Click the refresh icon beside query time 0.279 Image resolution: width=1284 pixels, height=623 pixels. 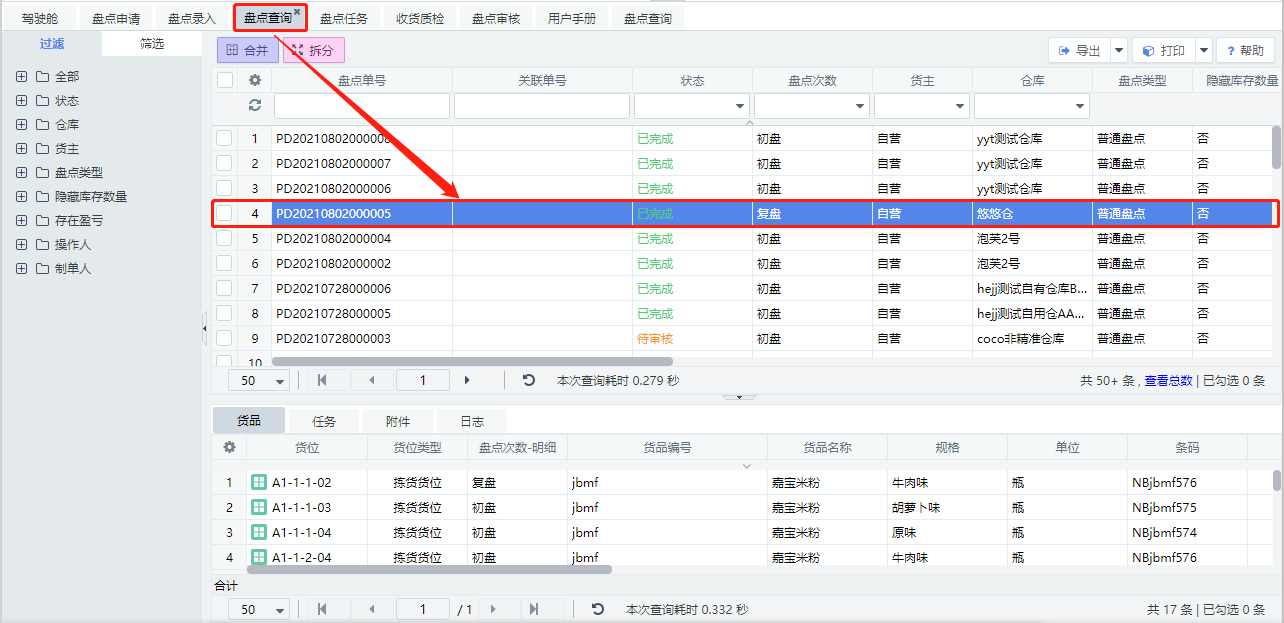tap(529, 380)
